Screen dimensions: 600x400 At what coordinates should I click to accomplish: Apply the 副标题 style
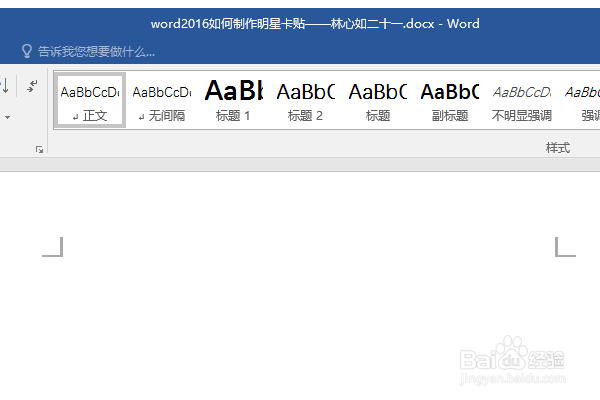tap(450, 100)
